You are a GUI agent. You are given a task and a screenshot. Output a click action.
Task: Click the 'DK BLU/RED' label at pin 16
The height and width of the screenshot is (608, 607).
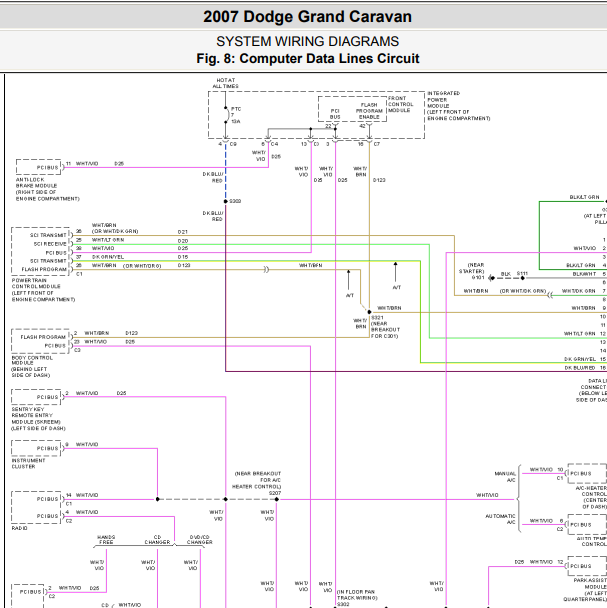pyautogui.click(x=580, y=368)
